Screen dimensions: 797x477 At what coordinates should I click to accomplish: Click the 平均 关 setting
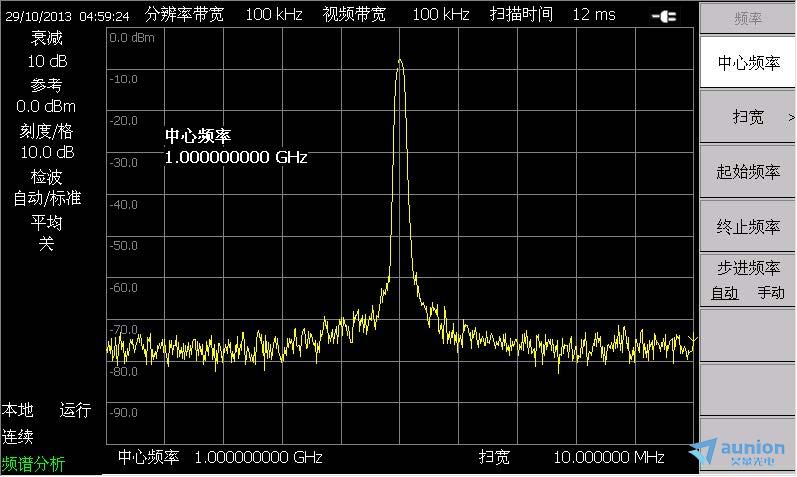coord(46,233)
